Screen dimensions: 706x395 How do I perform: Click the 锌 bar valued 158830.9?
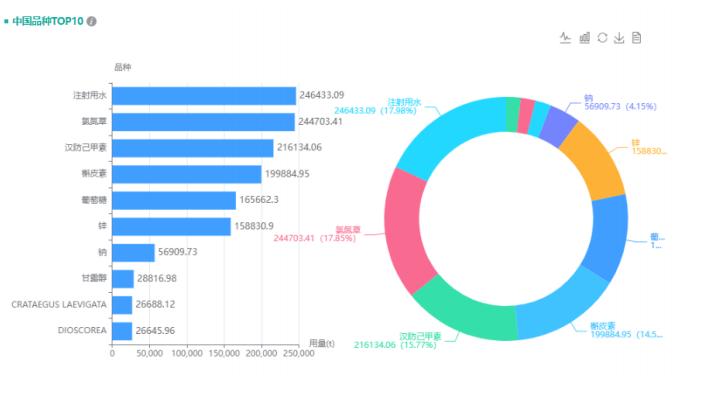point(172,227)
